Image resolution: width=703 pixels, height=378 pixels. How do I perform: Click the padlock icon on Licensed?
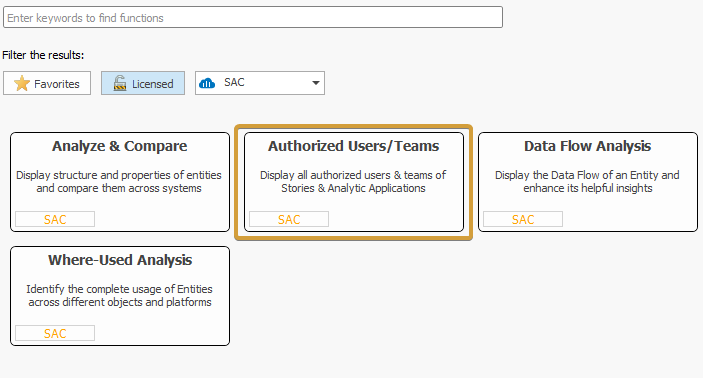pos(120,83)
